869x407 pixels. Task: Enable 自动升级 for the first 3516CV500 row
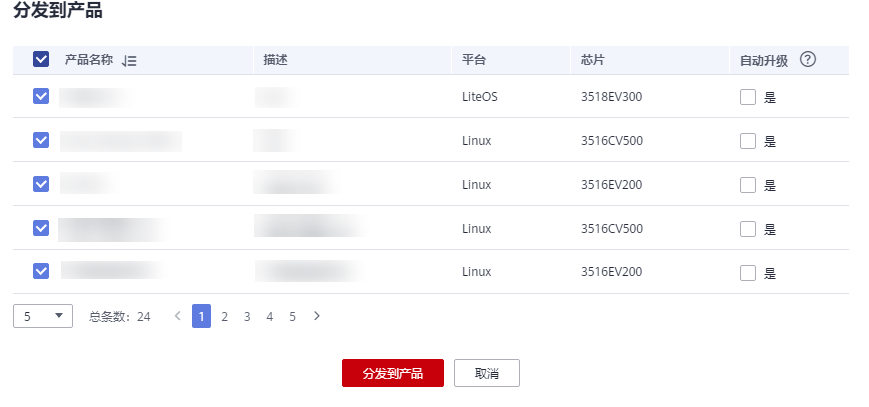tap(748, 141)
